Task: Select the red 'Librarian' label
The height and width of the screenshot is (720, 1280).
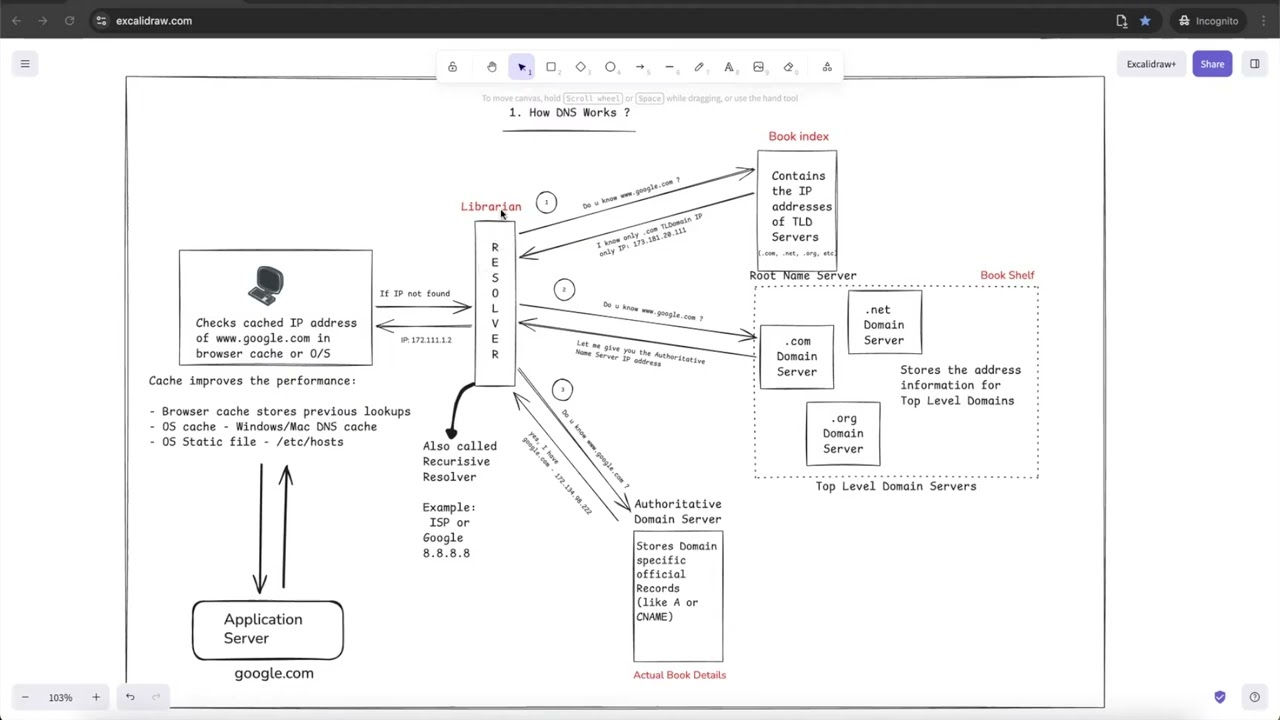Action: [x=491, y=206]
